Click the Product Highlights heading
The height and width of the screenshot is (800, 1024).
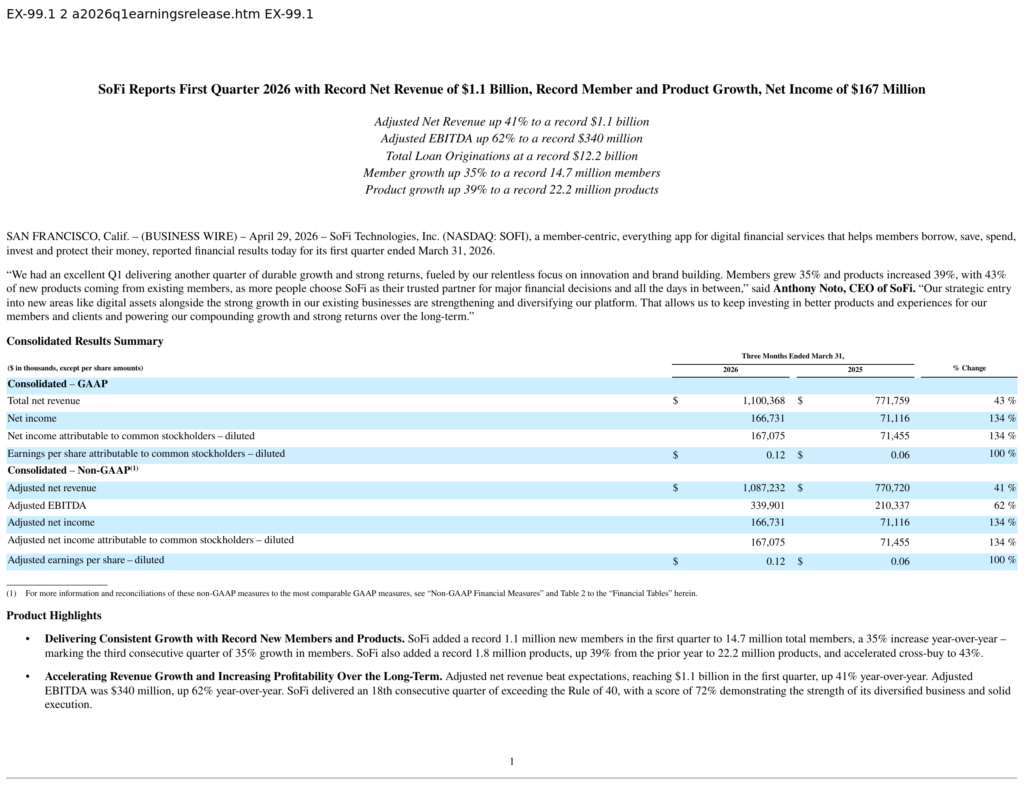coord(54,615)
